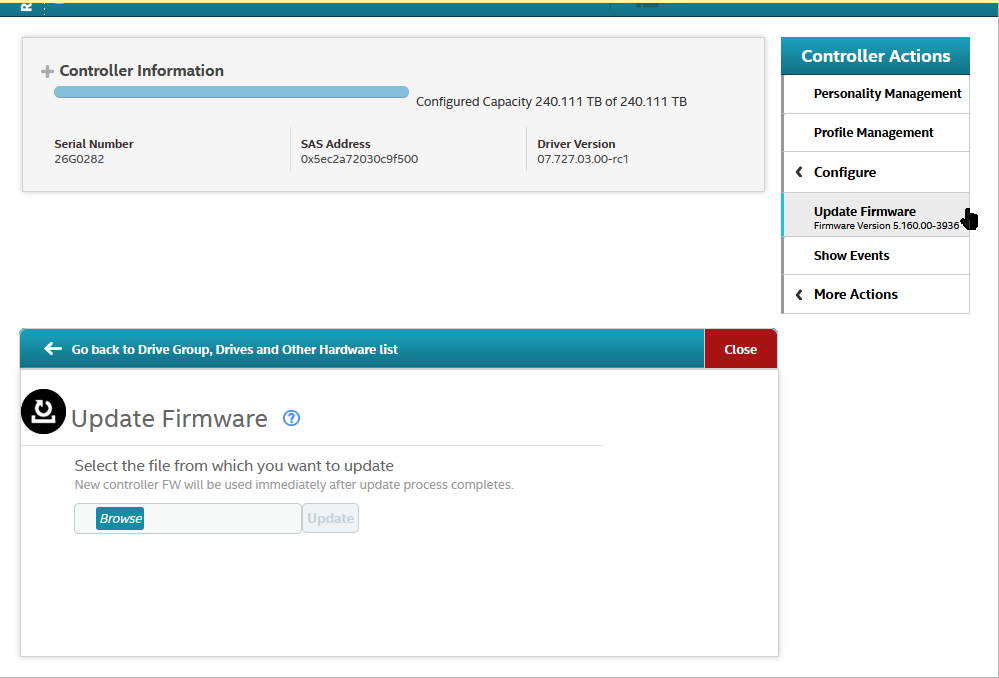Click the plus icon beside Controller Information
Viewport: 999px width, 678px height.
pyautogui.click(x=47, y=72)
